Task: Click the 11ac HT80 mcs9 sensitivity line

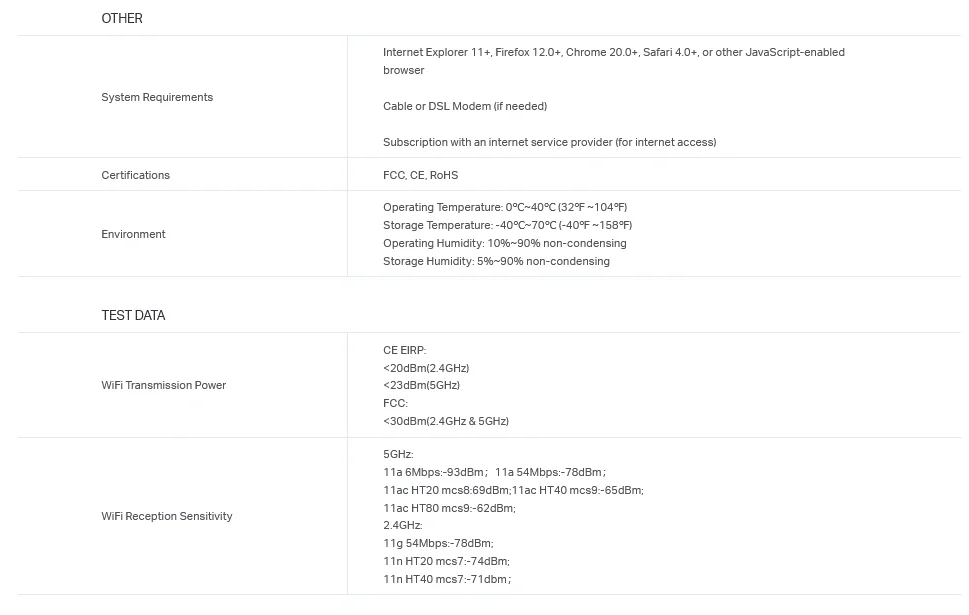Action: (449, 508)
